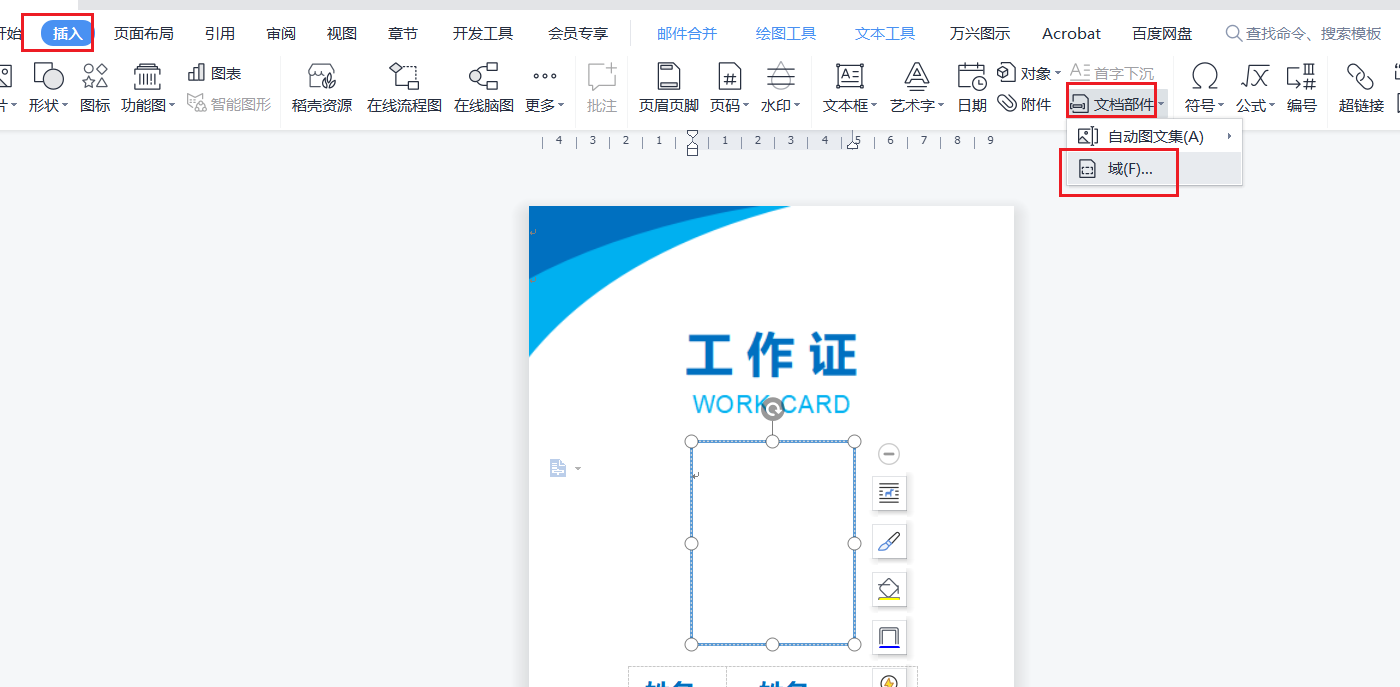Click the floating shape fill bucket icon
This screenshot has height=687, width=1400.
point(889,589)
